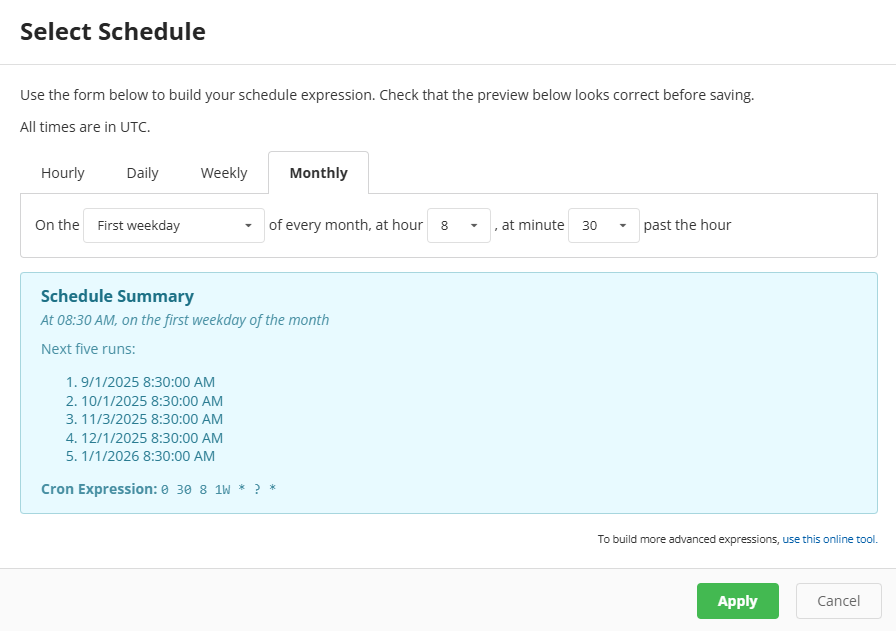Click the italic 'At 08:30 AM' summary text
The image size is (896, 631).
(x=185, y=320)
